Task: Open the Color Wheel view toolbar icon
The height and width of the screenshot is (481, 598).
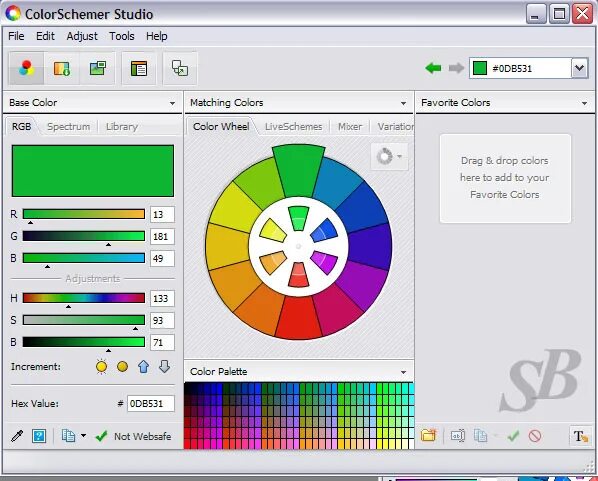Action: (26, 69)
